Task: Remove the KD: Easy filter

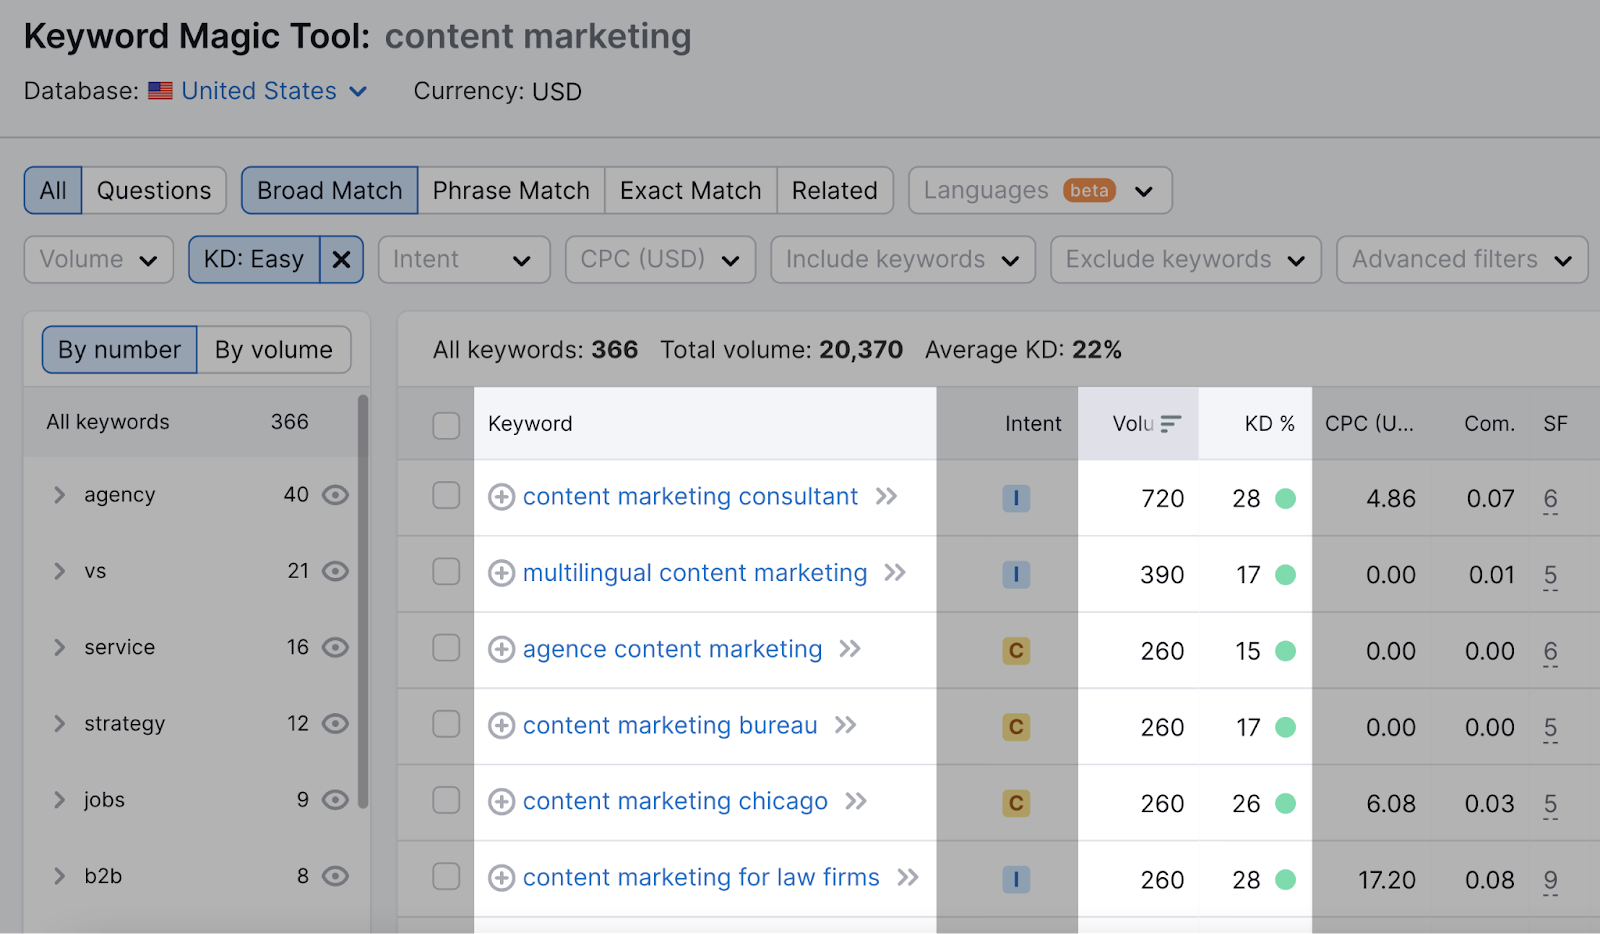Action: [341, 260]
